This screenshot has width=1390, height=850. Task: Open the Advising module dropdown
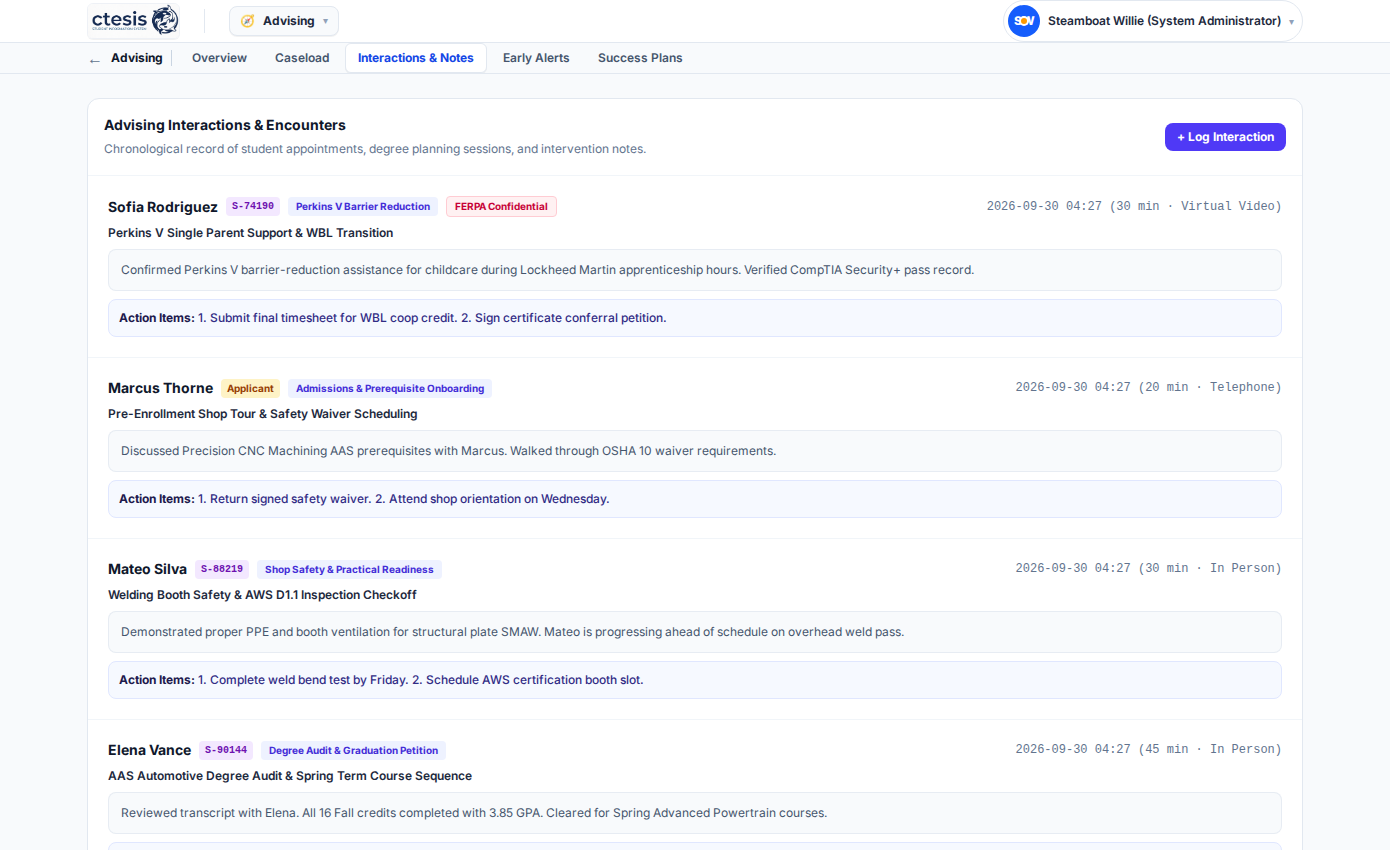[284, 21]
